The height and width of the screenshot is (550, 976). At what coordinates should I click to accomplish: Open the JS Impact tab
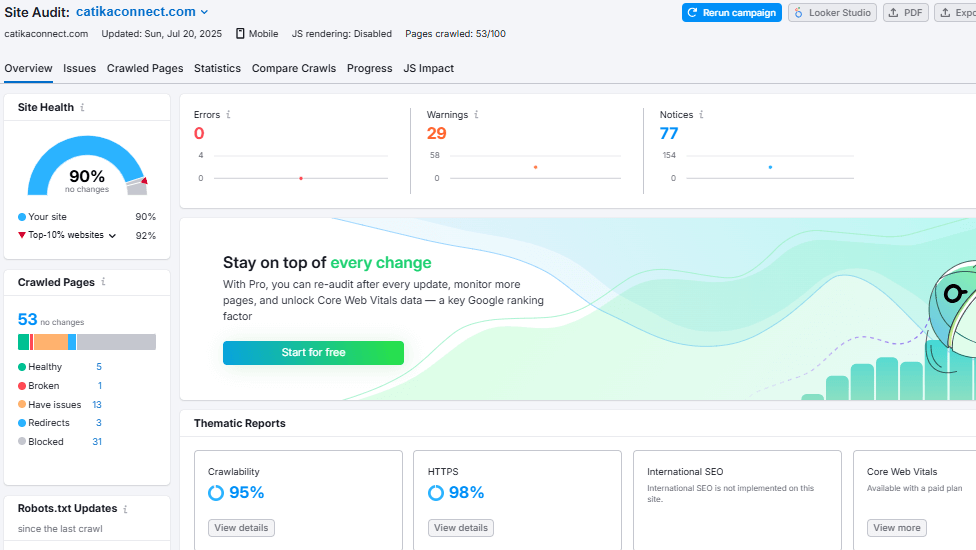pyautogui.click(x=429, y=68)
